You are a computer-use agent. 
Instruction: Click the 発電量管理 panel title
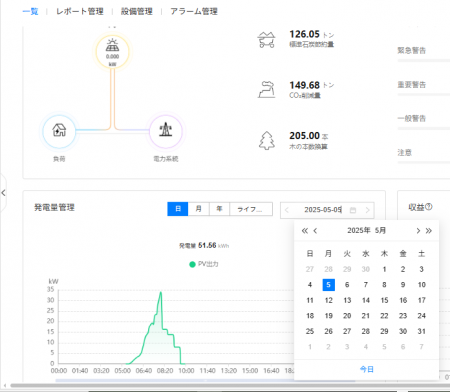[54, 207]
